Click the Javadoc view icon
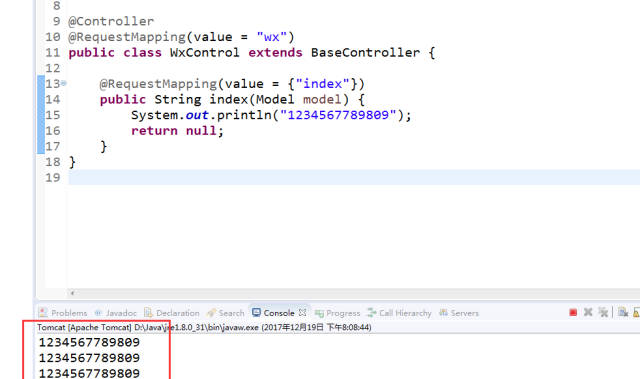 (98, 313)
